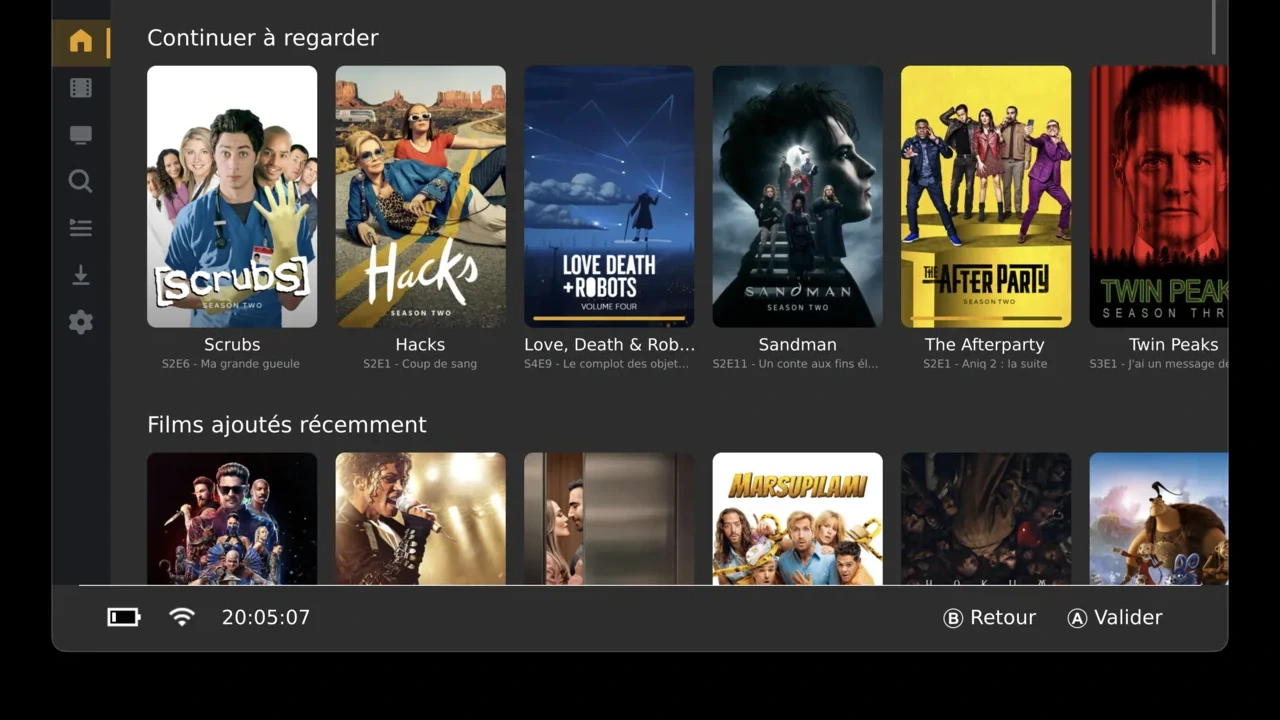Click the 'Love, Death & Rob...' title
Image resolution: width=1280 pixels, height=720 pixels.
(609, 344)
